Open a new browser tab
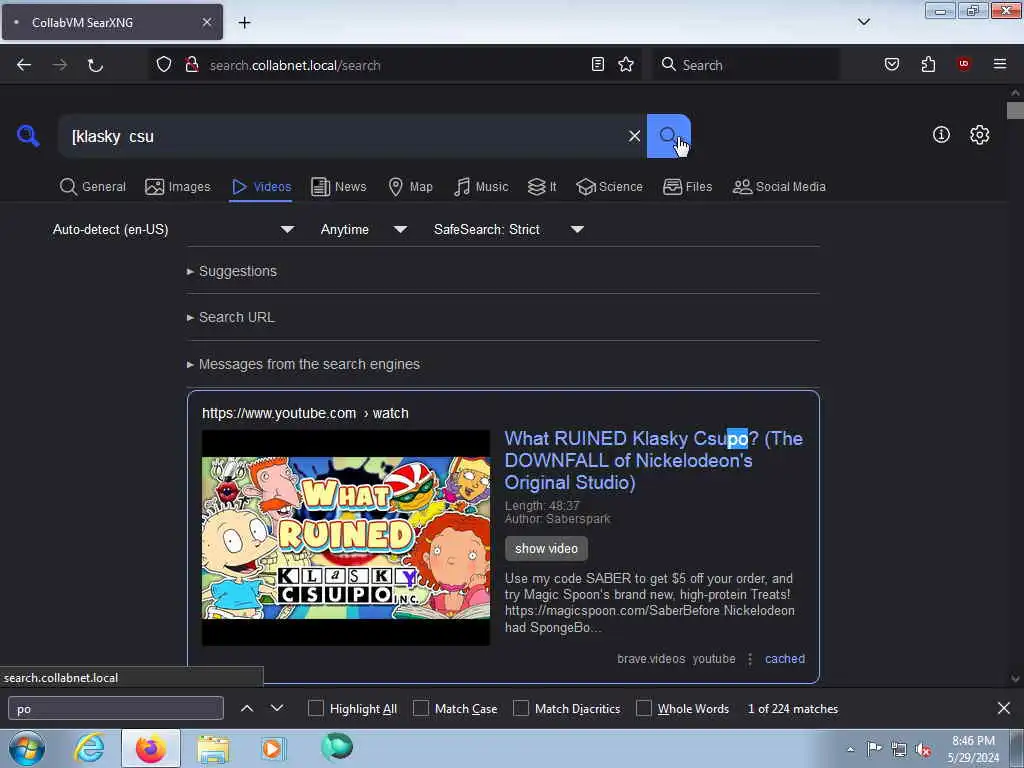 click(244, 22)
